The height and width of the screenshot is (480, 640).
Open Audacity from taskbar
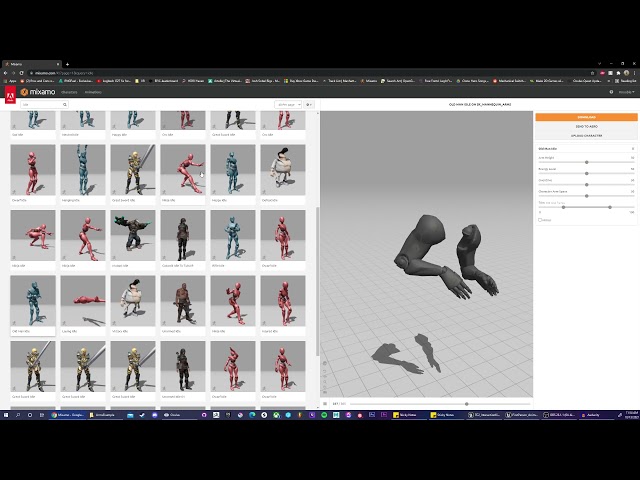[596, 415]
